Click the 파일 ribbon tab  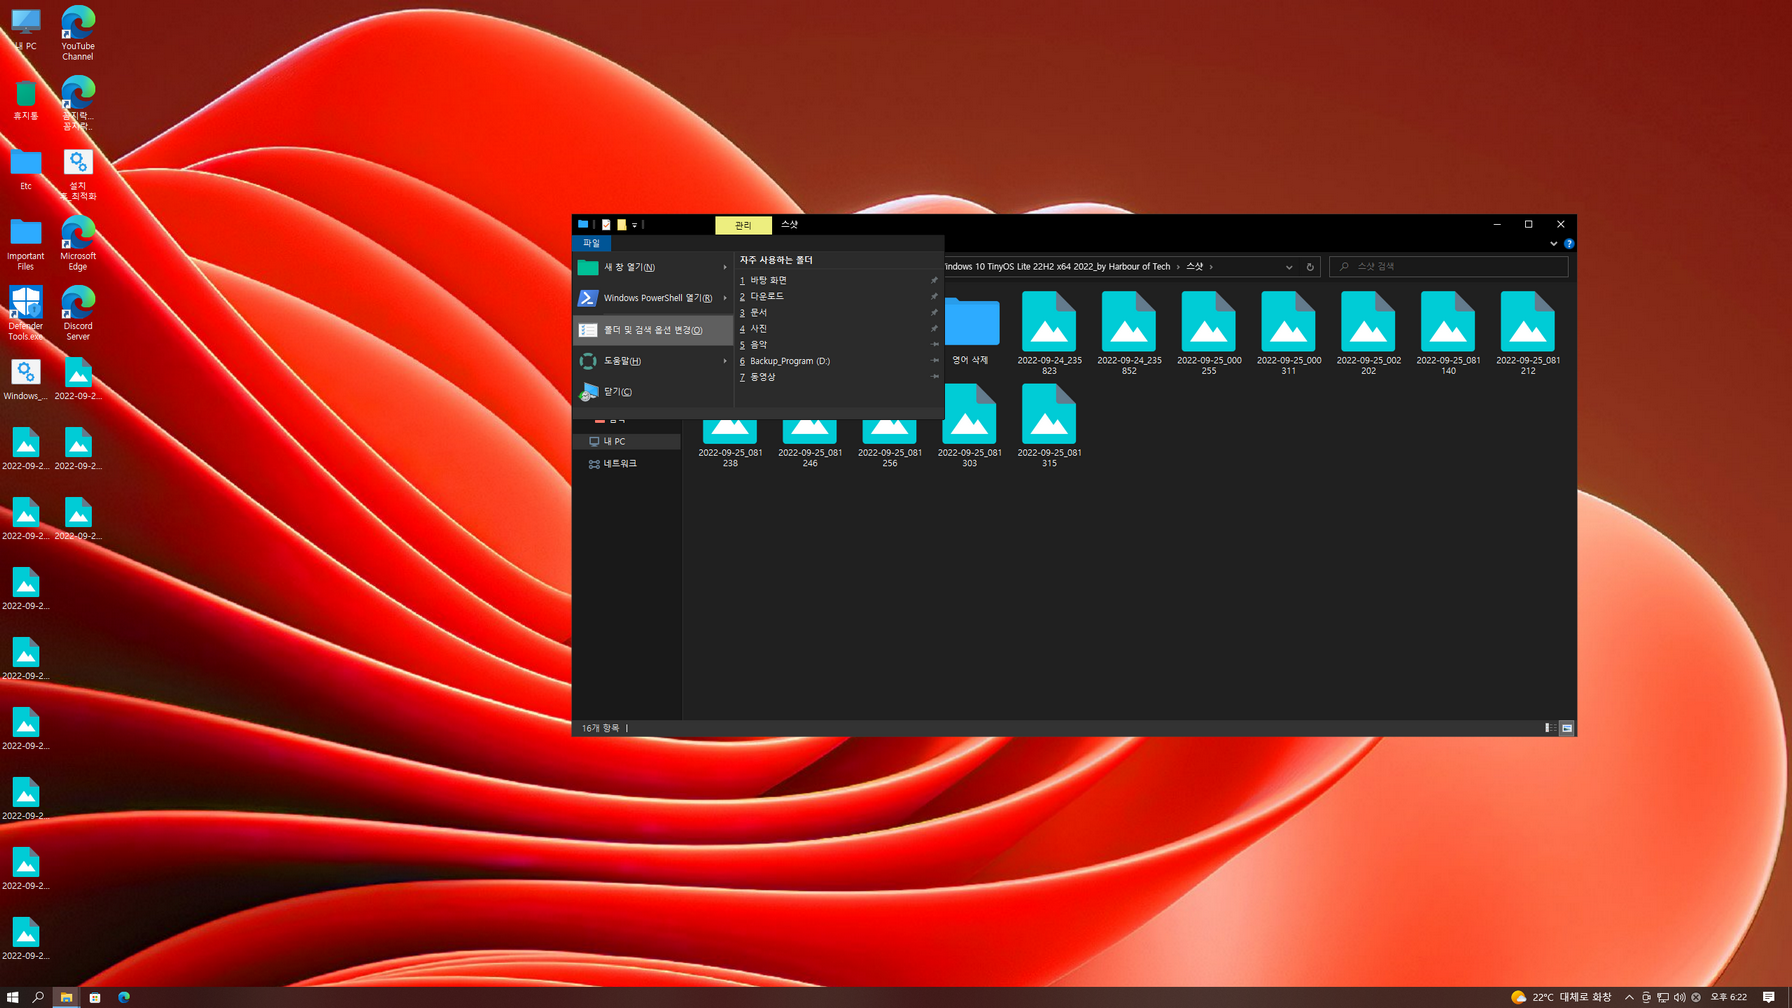591,243
